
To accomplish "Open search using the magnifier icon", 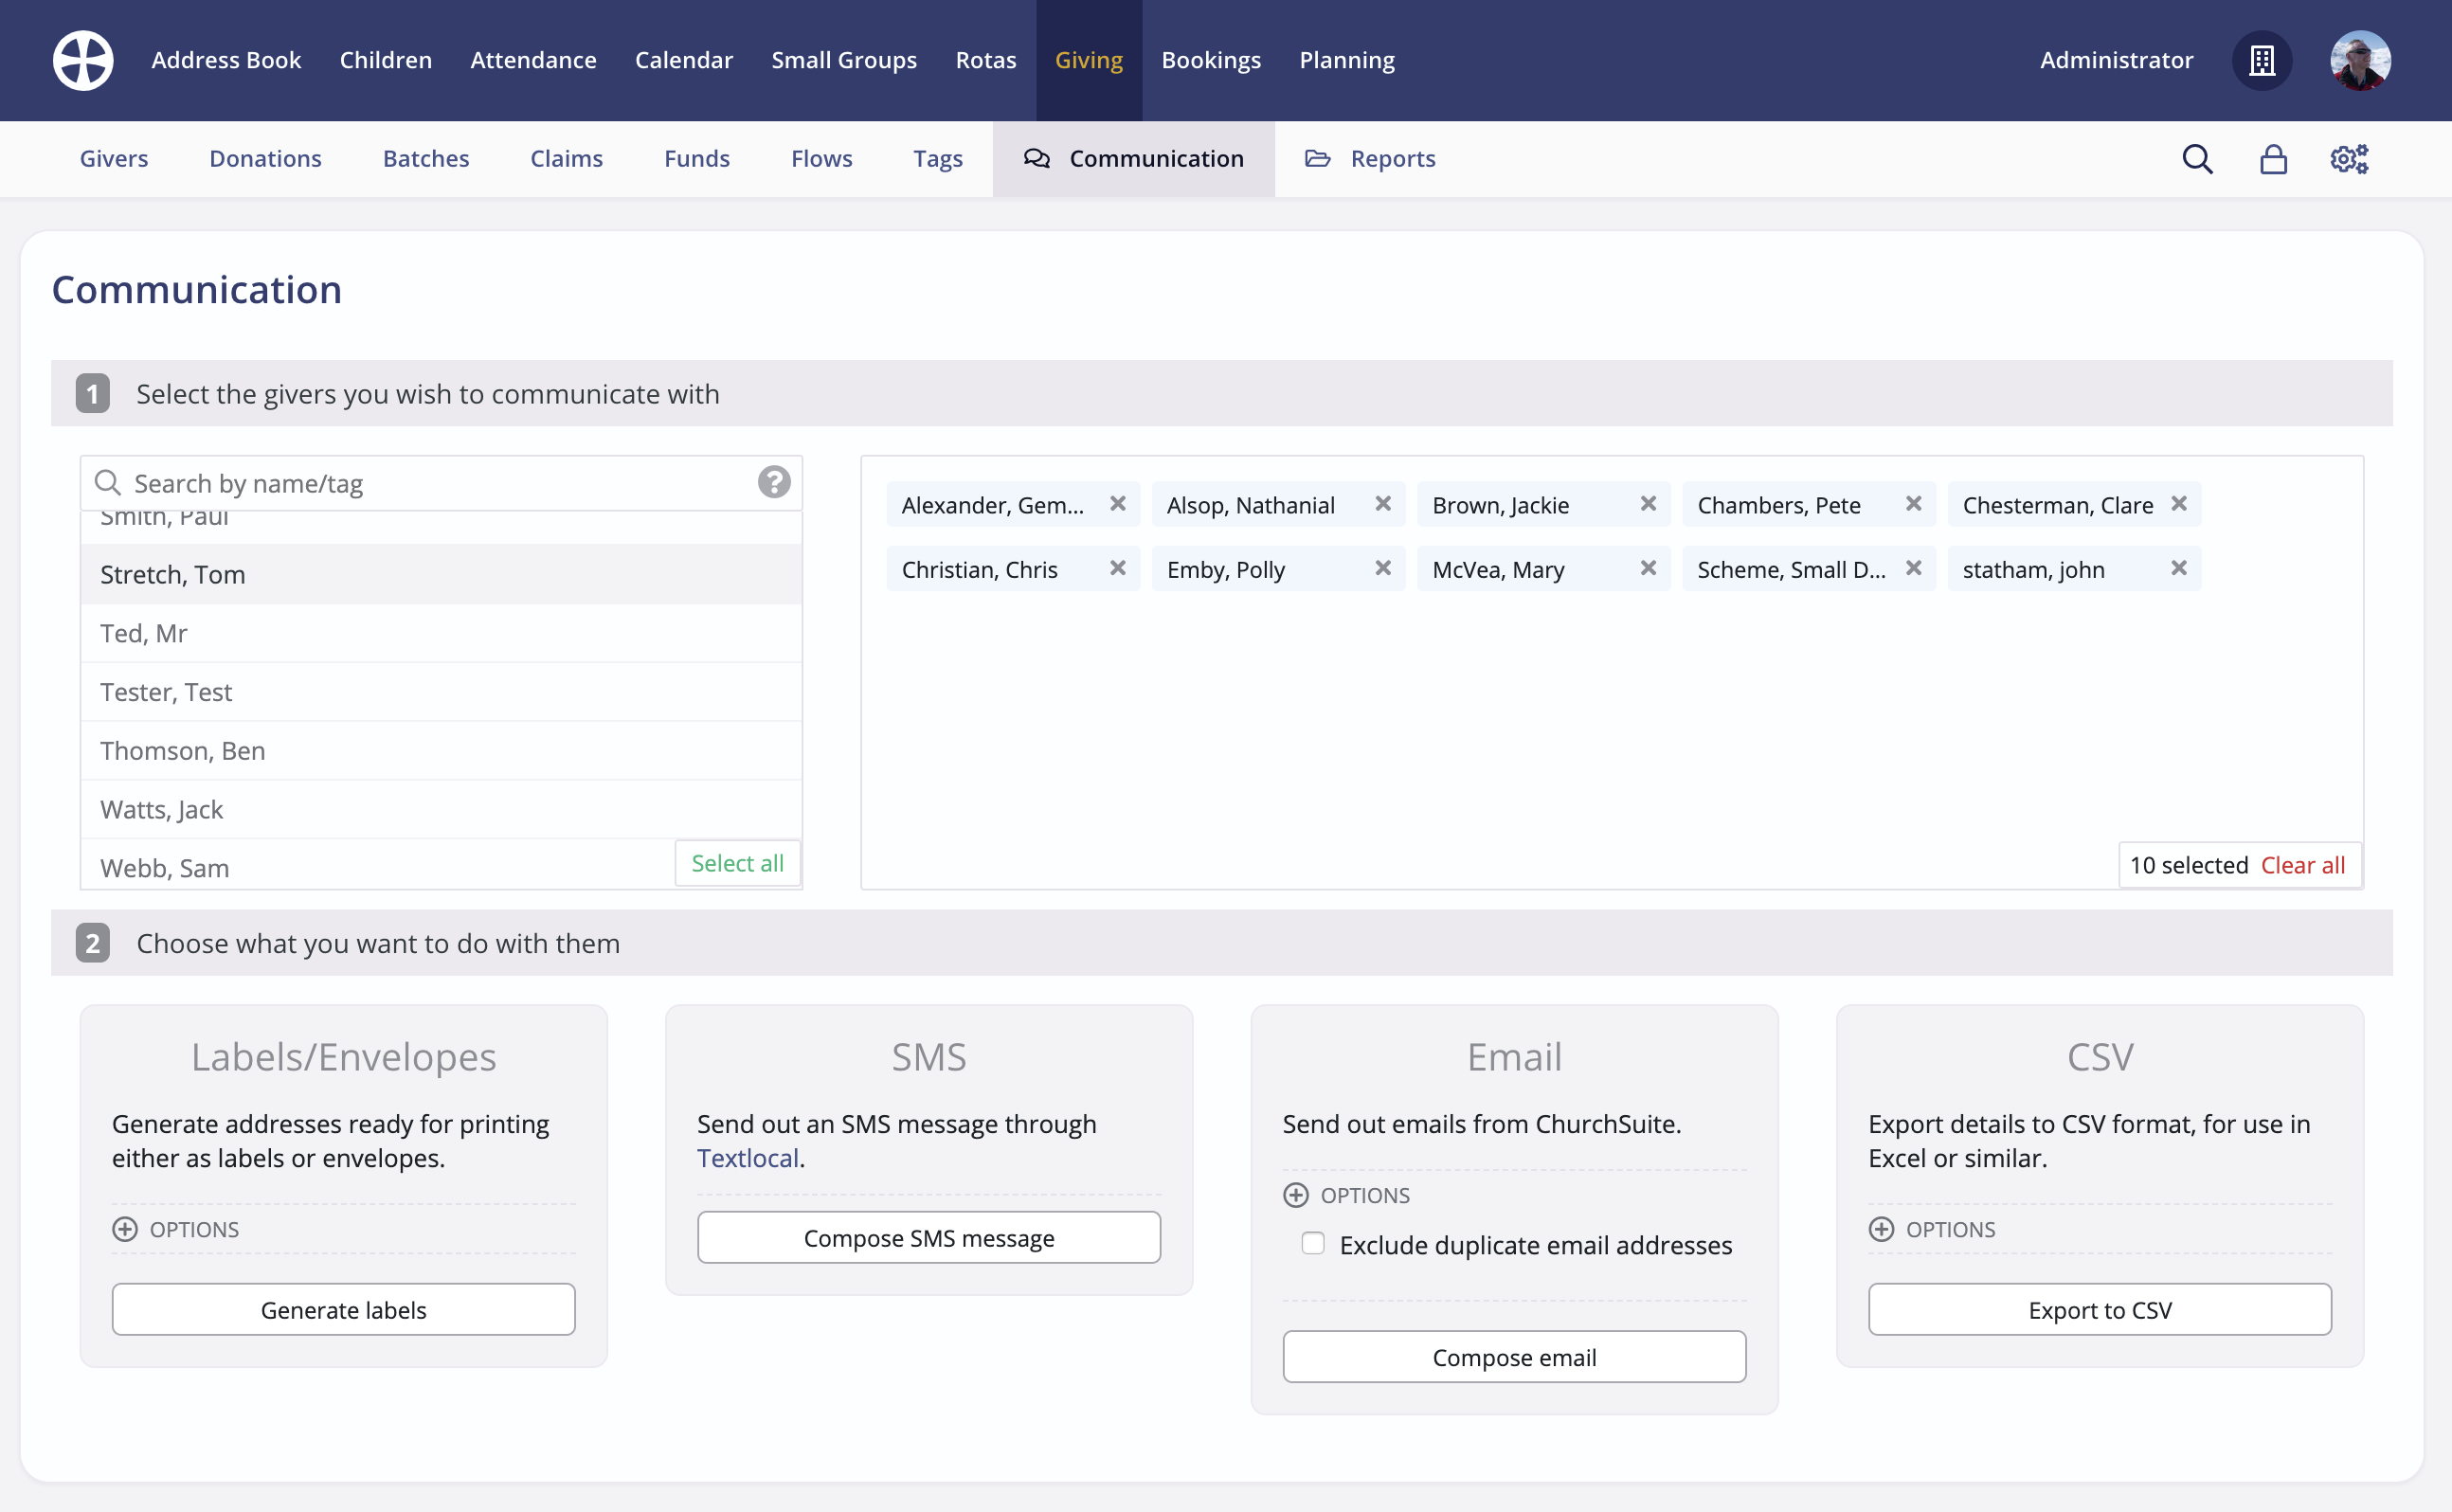I will pos(2197,158).
